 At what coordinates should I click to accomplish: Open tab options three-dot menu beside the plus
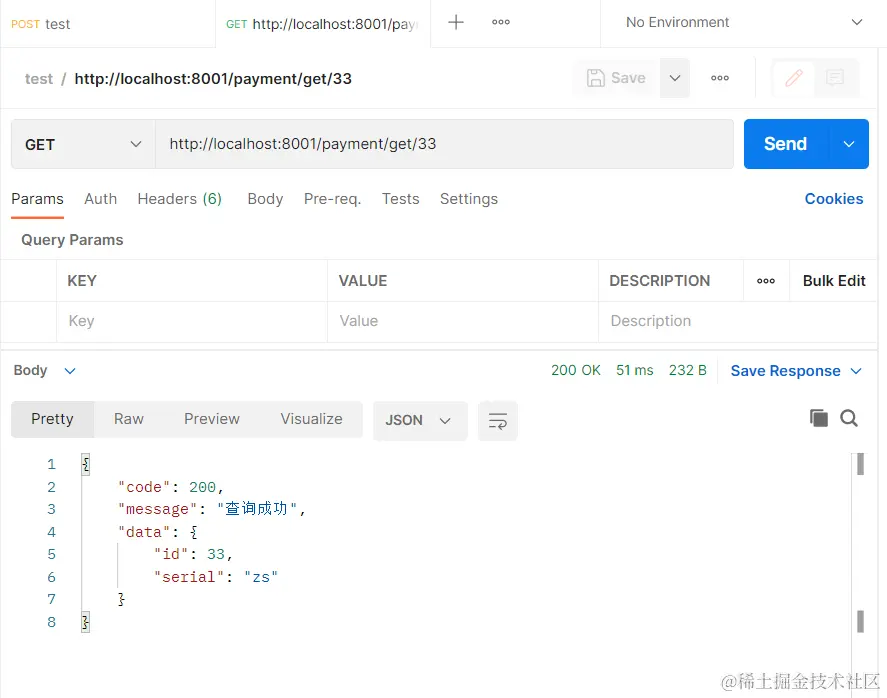(501, 23)
